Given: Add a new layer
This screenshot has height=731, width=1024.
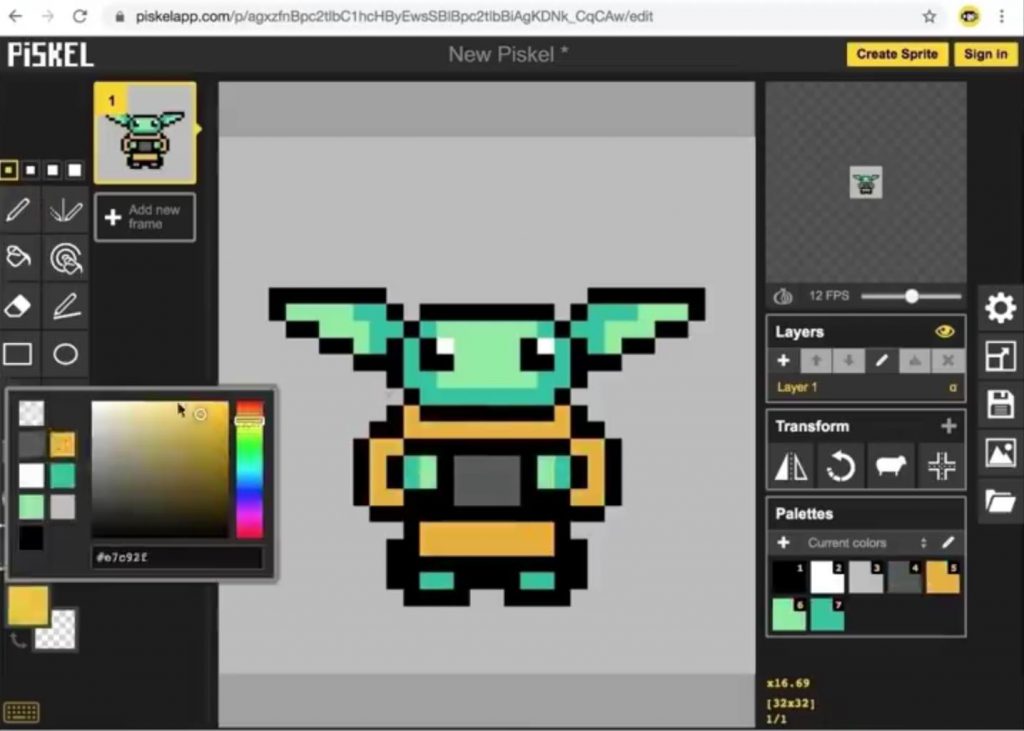Looking at the screenshot, I should [x=784, y=361].
